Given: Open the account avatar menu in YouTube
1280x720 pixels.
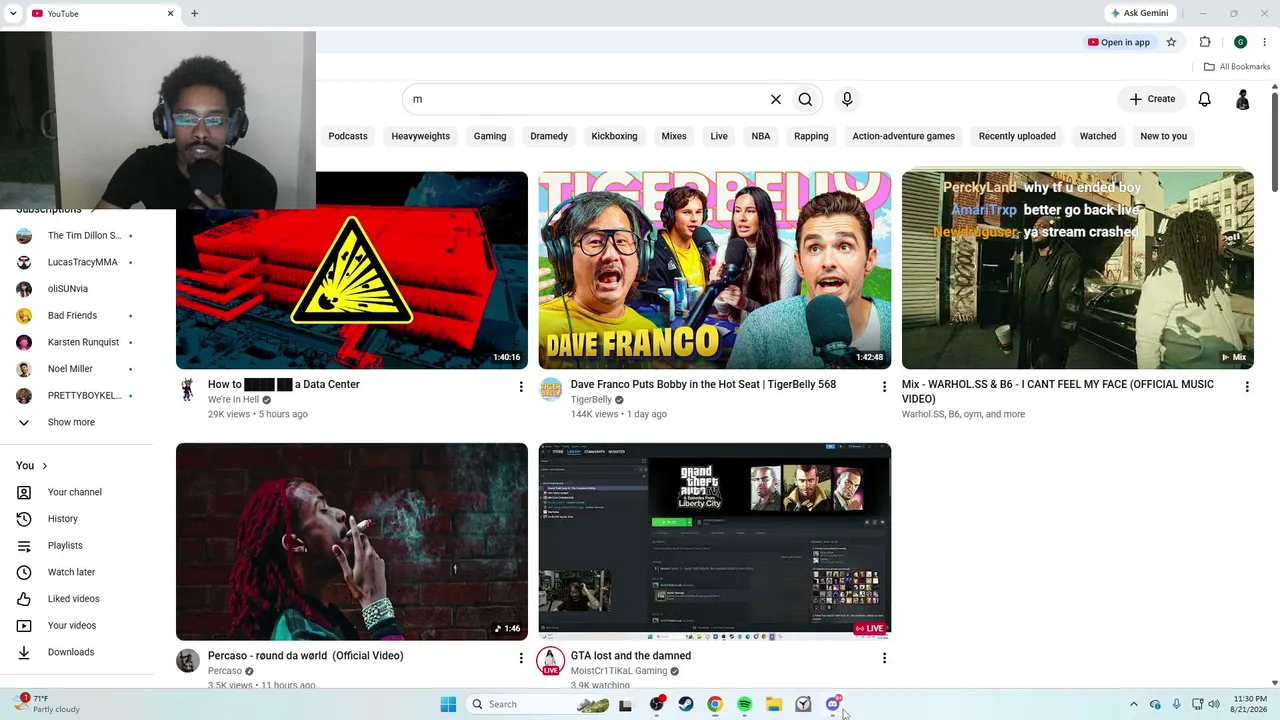Looking at the screenshot, I should 1243,99.
